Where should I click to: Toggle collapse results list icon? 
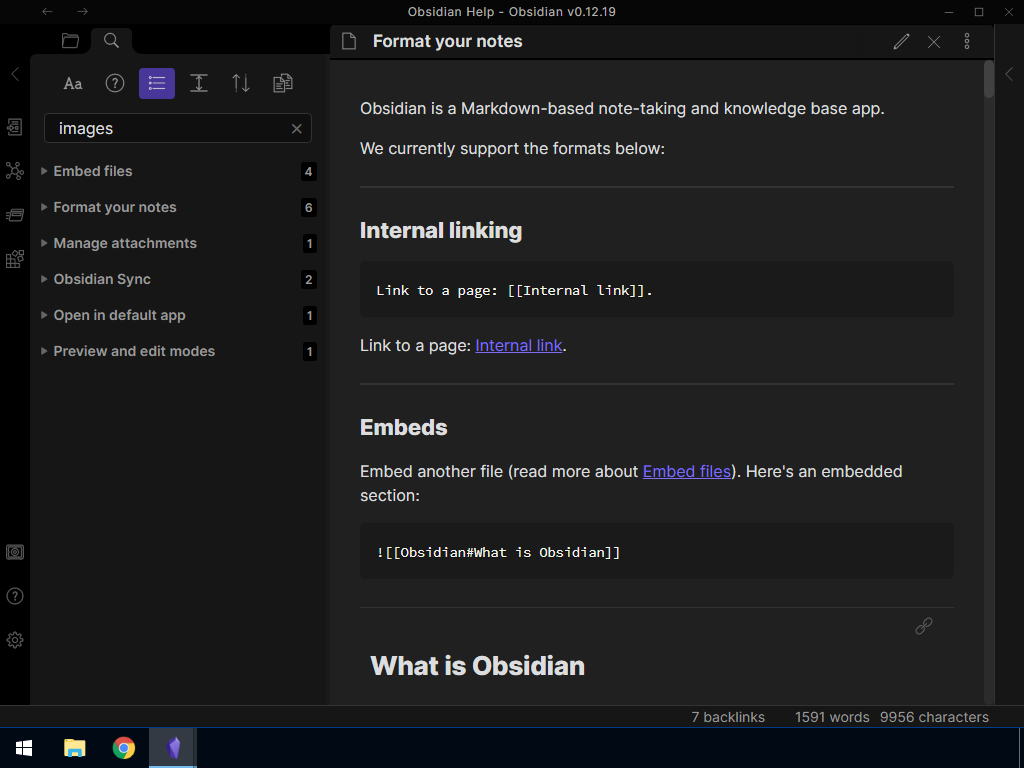[157, 84]
